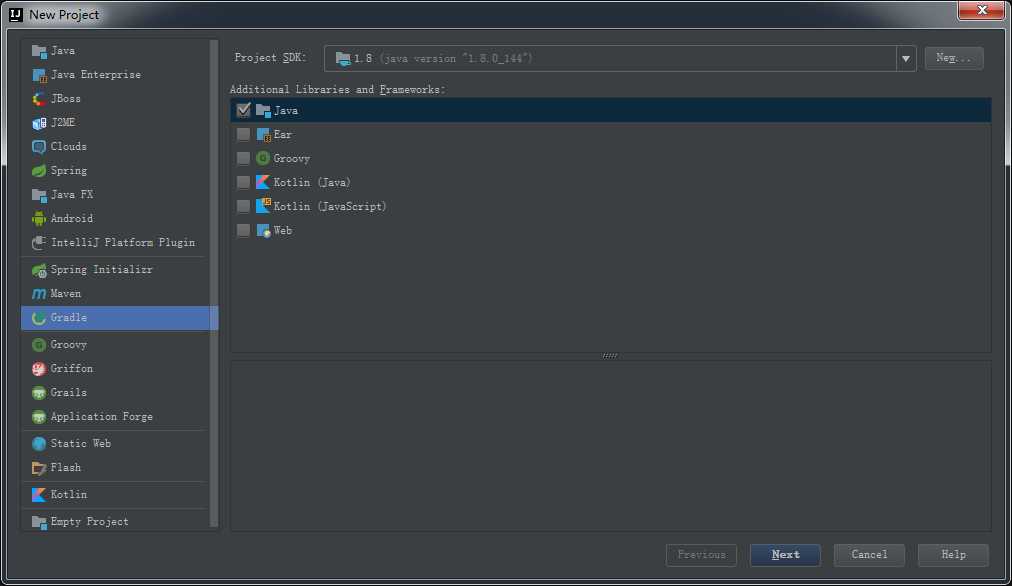This screenshot has height=586, width=1012.
Task: Choose the Kotlin icon in left sidebar
Action: pyautogui.click(x=39, y=494)
